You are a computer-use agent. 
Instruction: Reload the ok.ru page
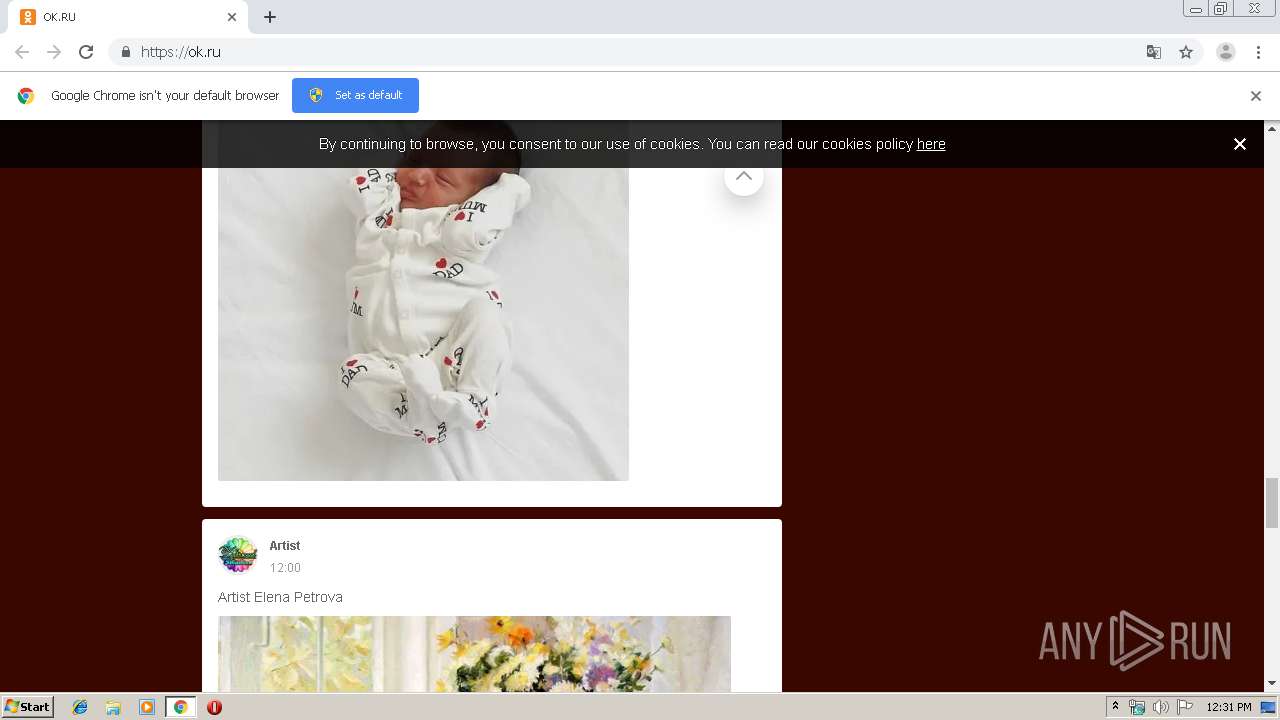point(86,52)
